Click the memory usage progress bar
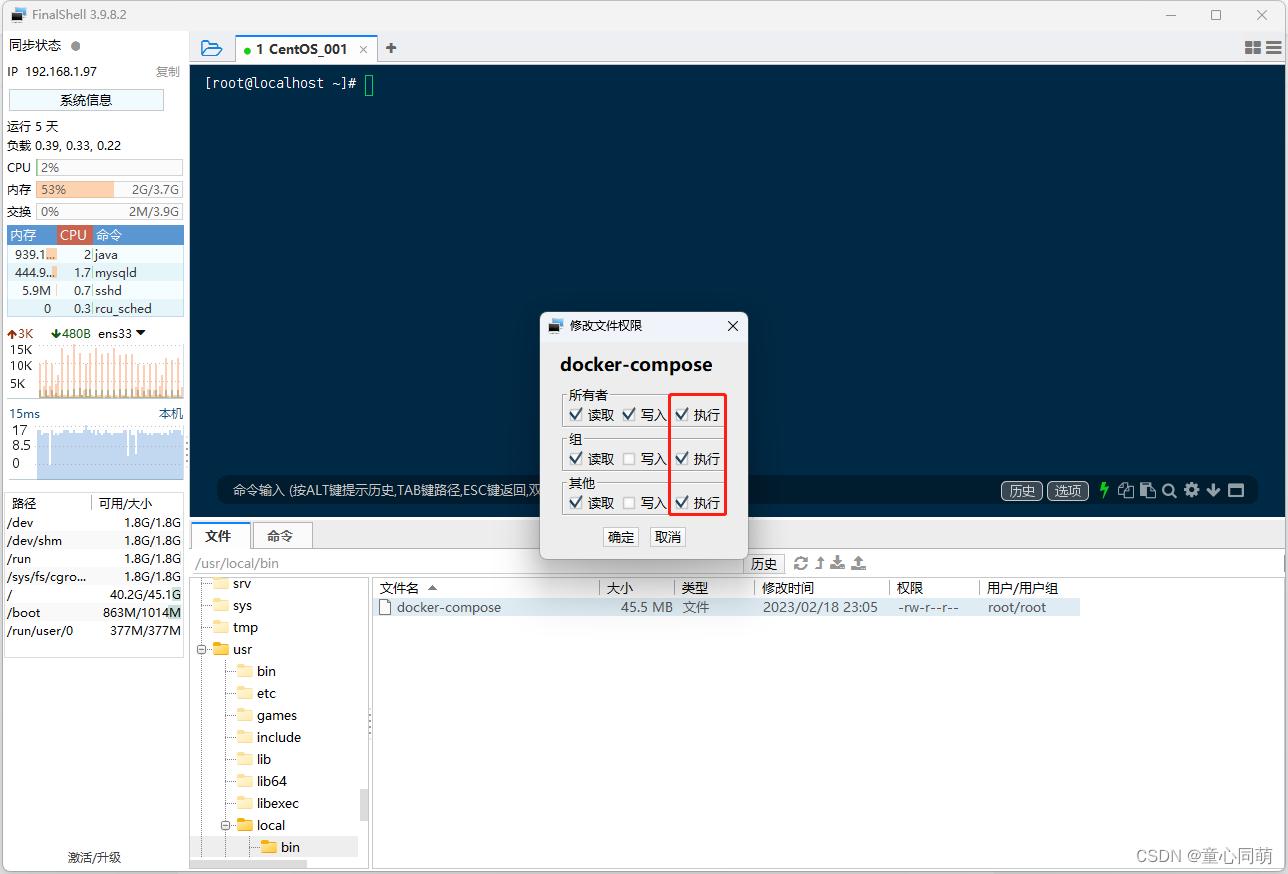This screenshot has height=874, width=1288. pyautogui.click(x=108, y=189)
